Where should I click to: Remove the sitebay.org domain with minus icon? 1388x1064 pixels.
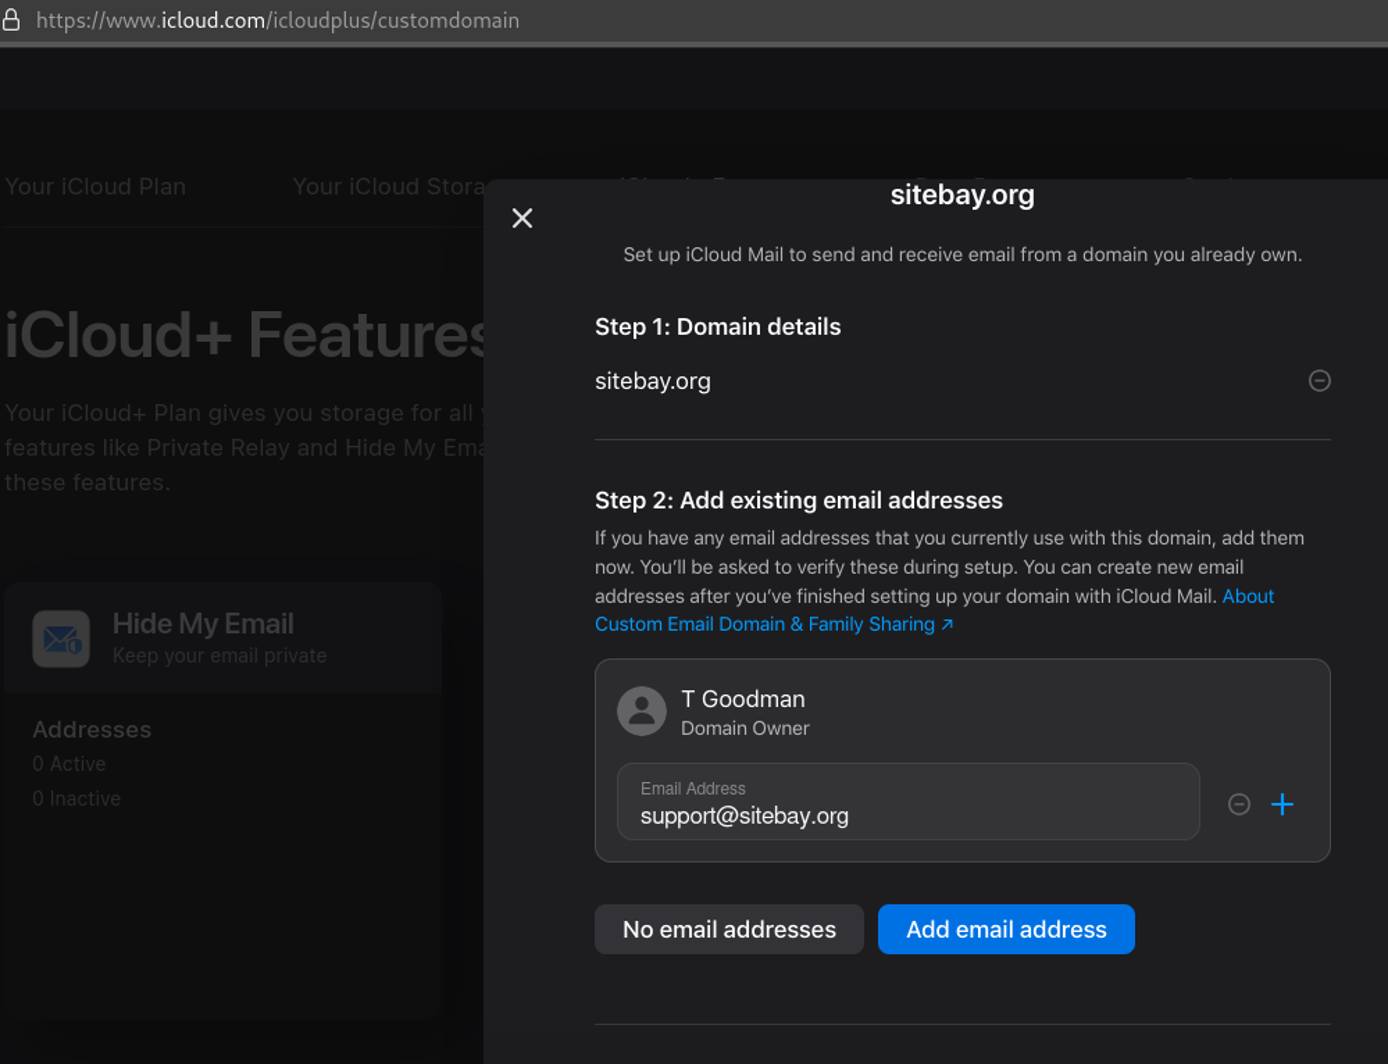[x=1320, y=381]
